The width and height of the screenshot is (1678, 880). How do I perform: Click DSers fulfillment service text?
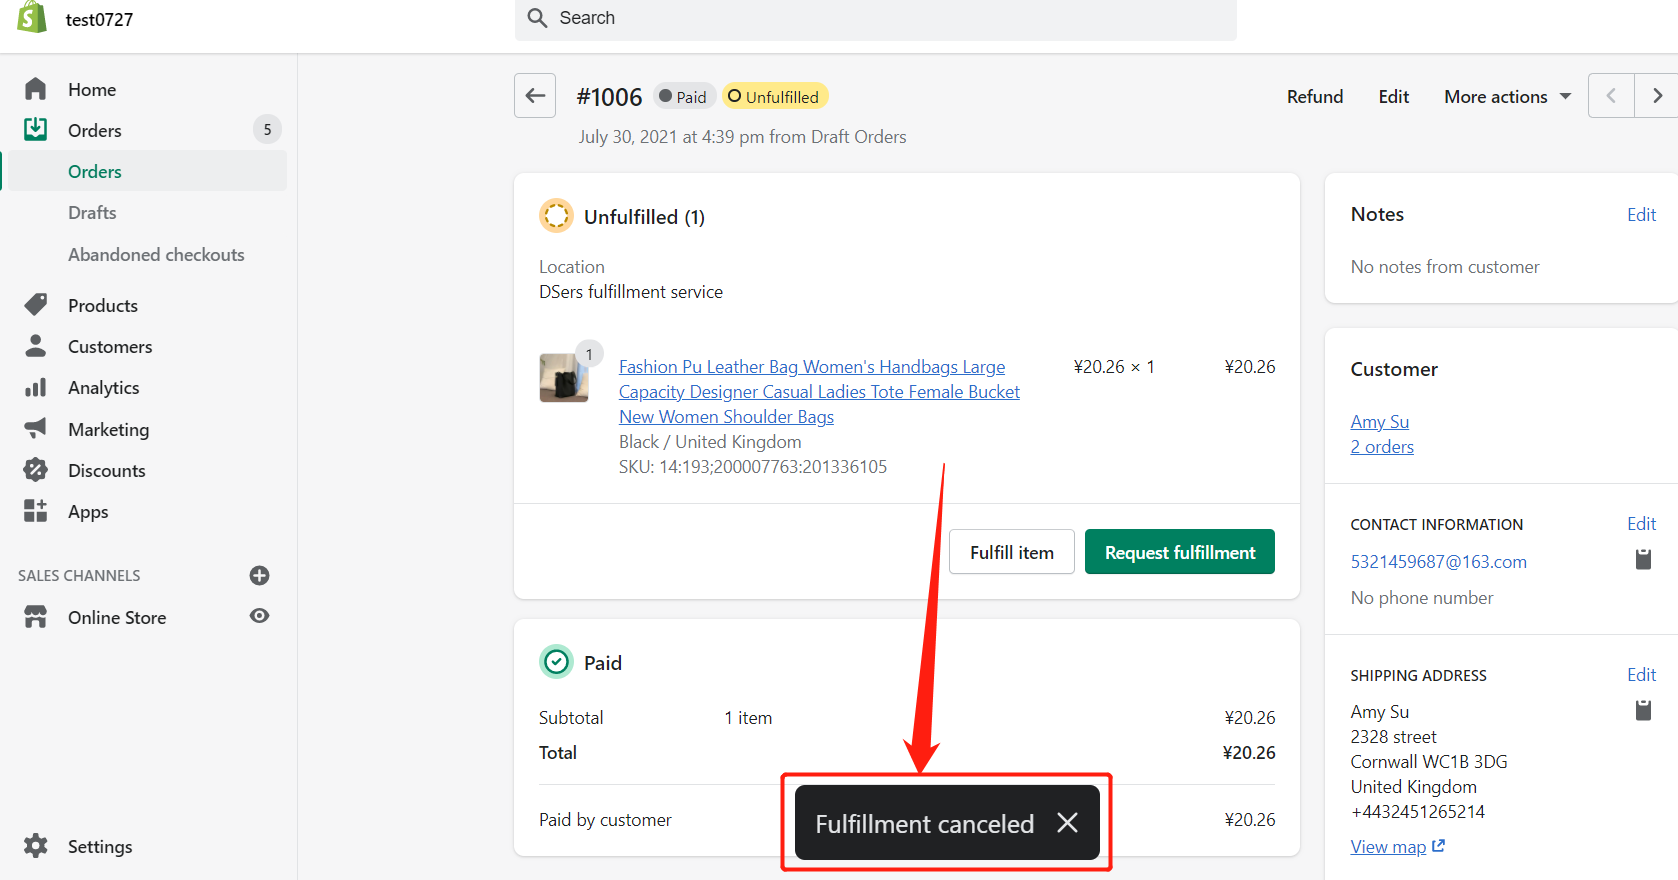[x=631, y=292]
